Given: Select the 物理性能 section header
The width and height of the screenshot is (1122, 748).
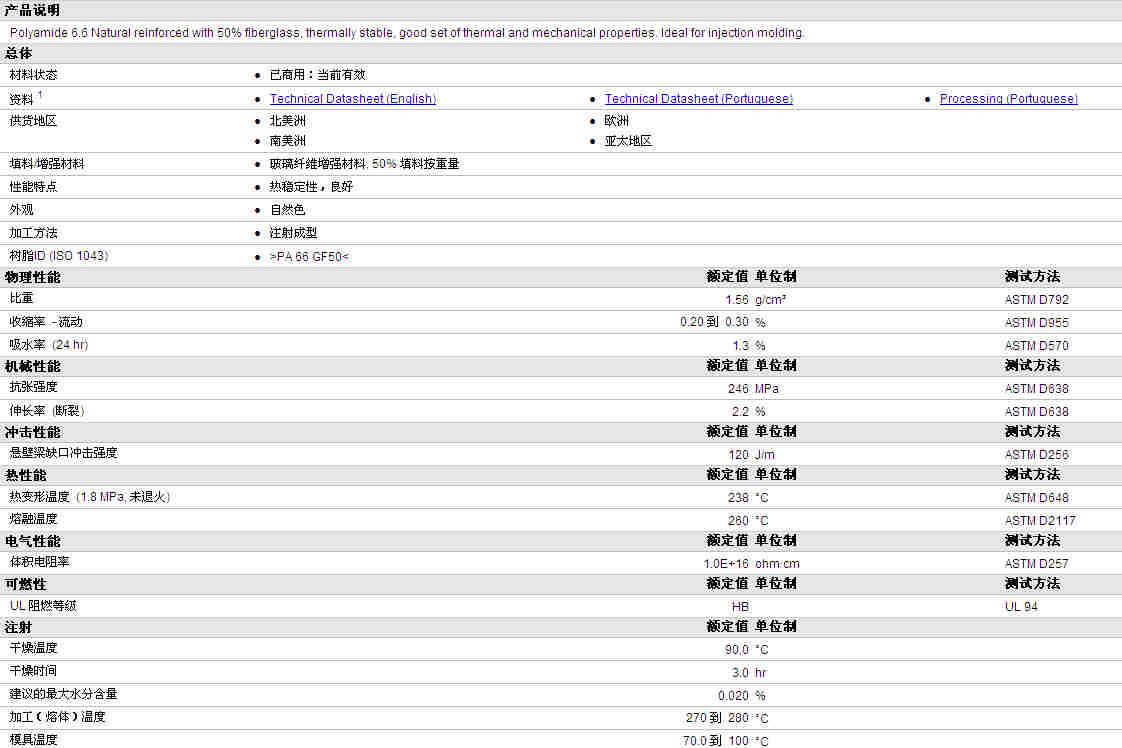Looking at the screenshot, I should (x=32, y=277).
